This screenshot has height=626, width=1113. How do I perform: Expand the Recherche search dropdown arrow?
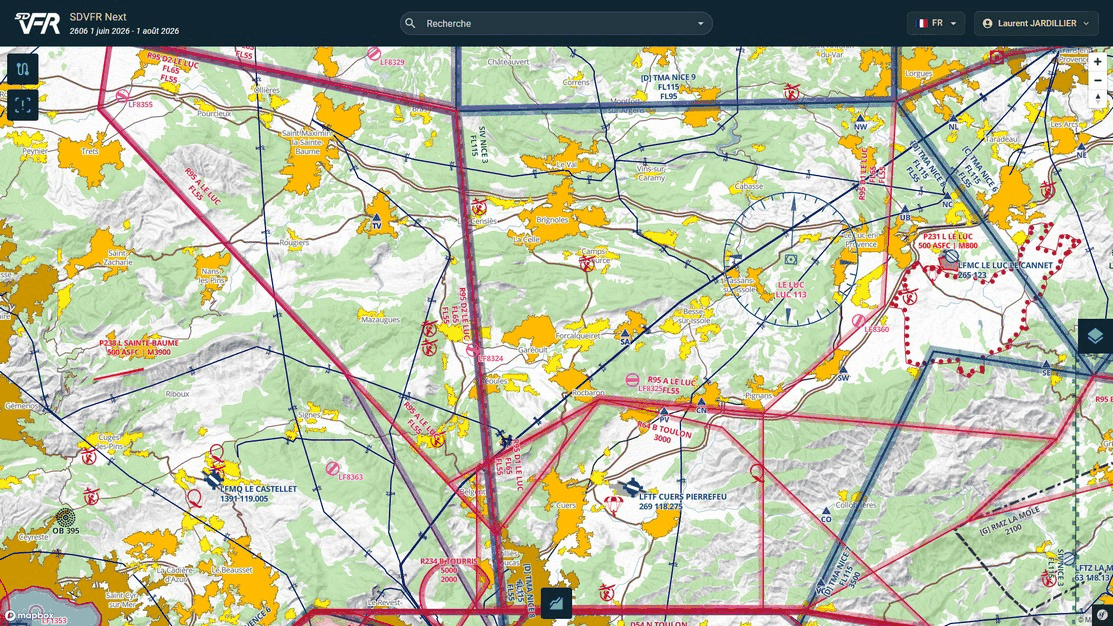(700, 23)
